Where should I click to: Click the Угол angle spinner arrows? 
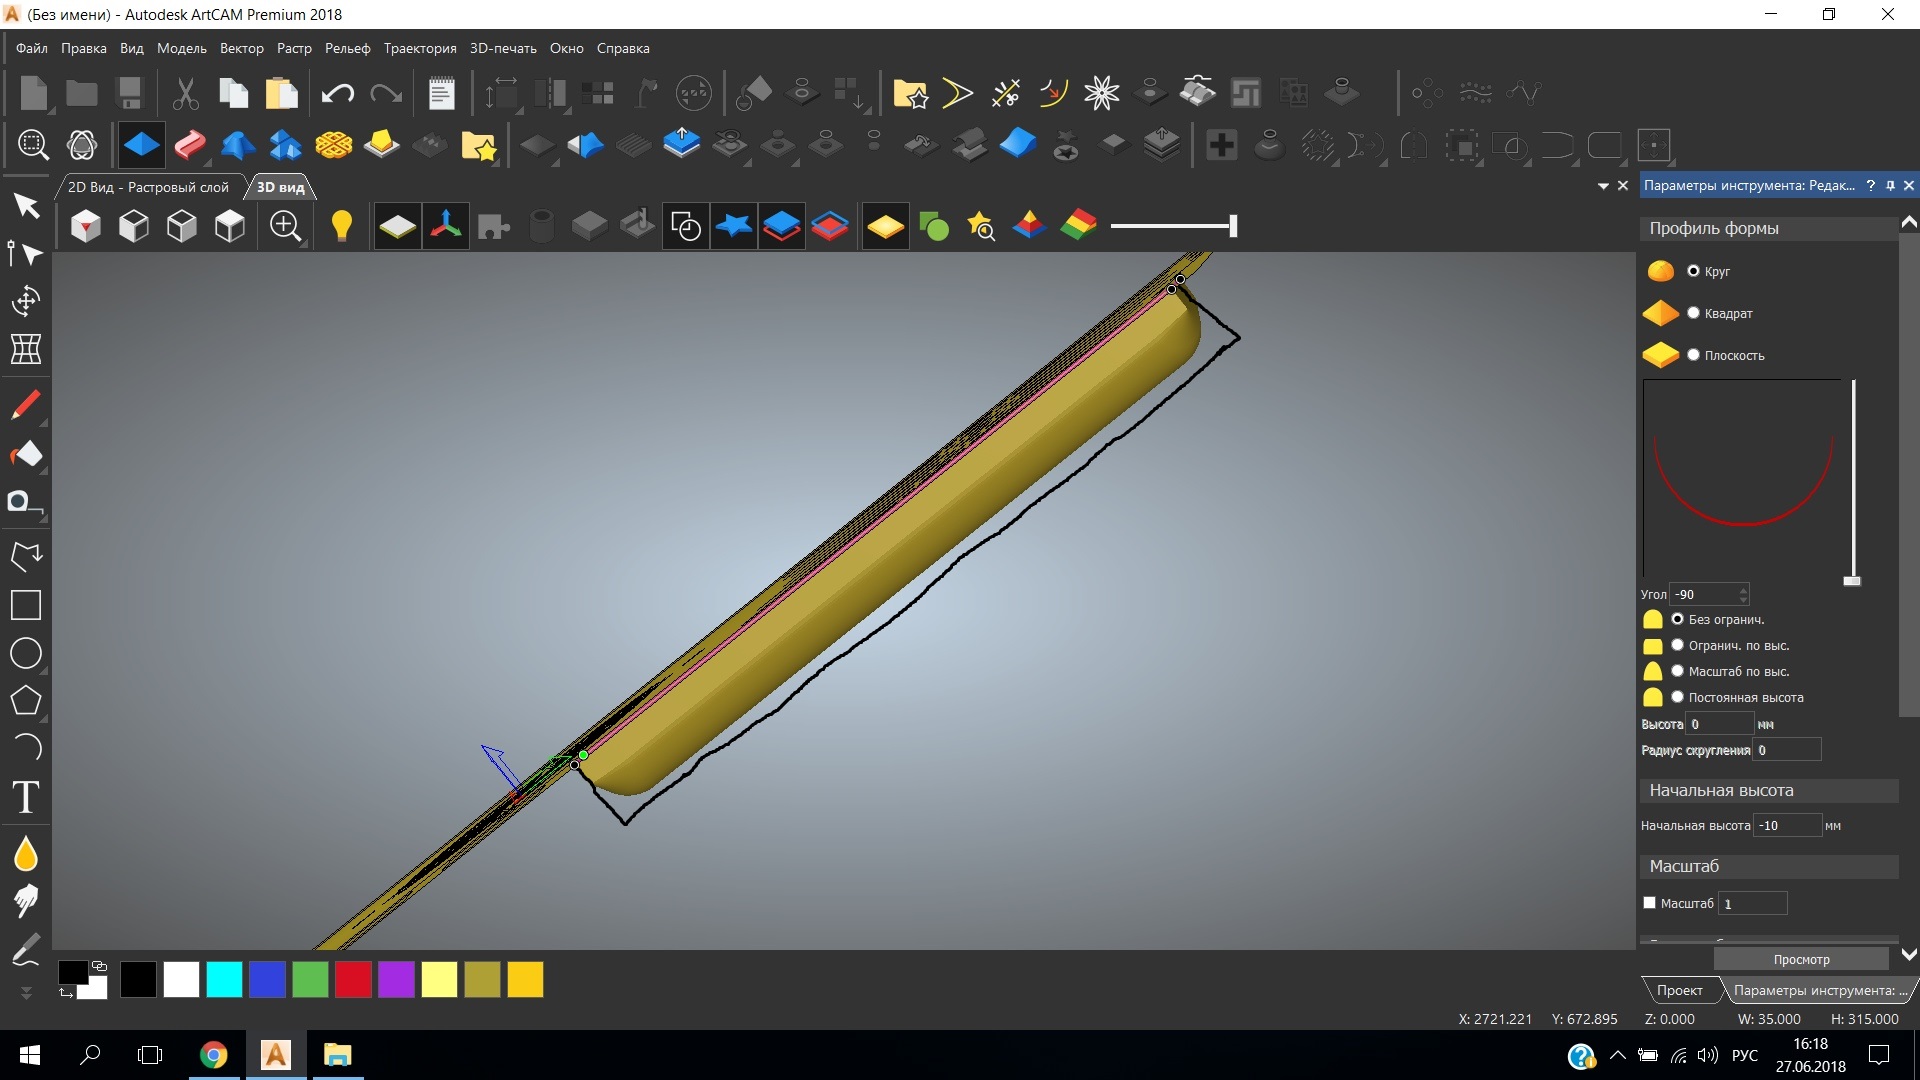[1743, 594]
